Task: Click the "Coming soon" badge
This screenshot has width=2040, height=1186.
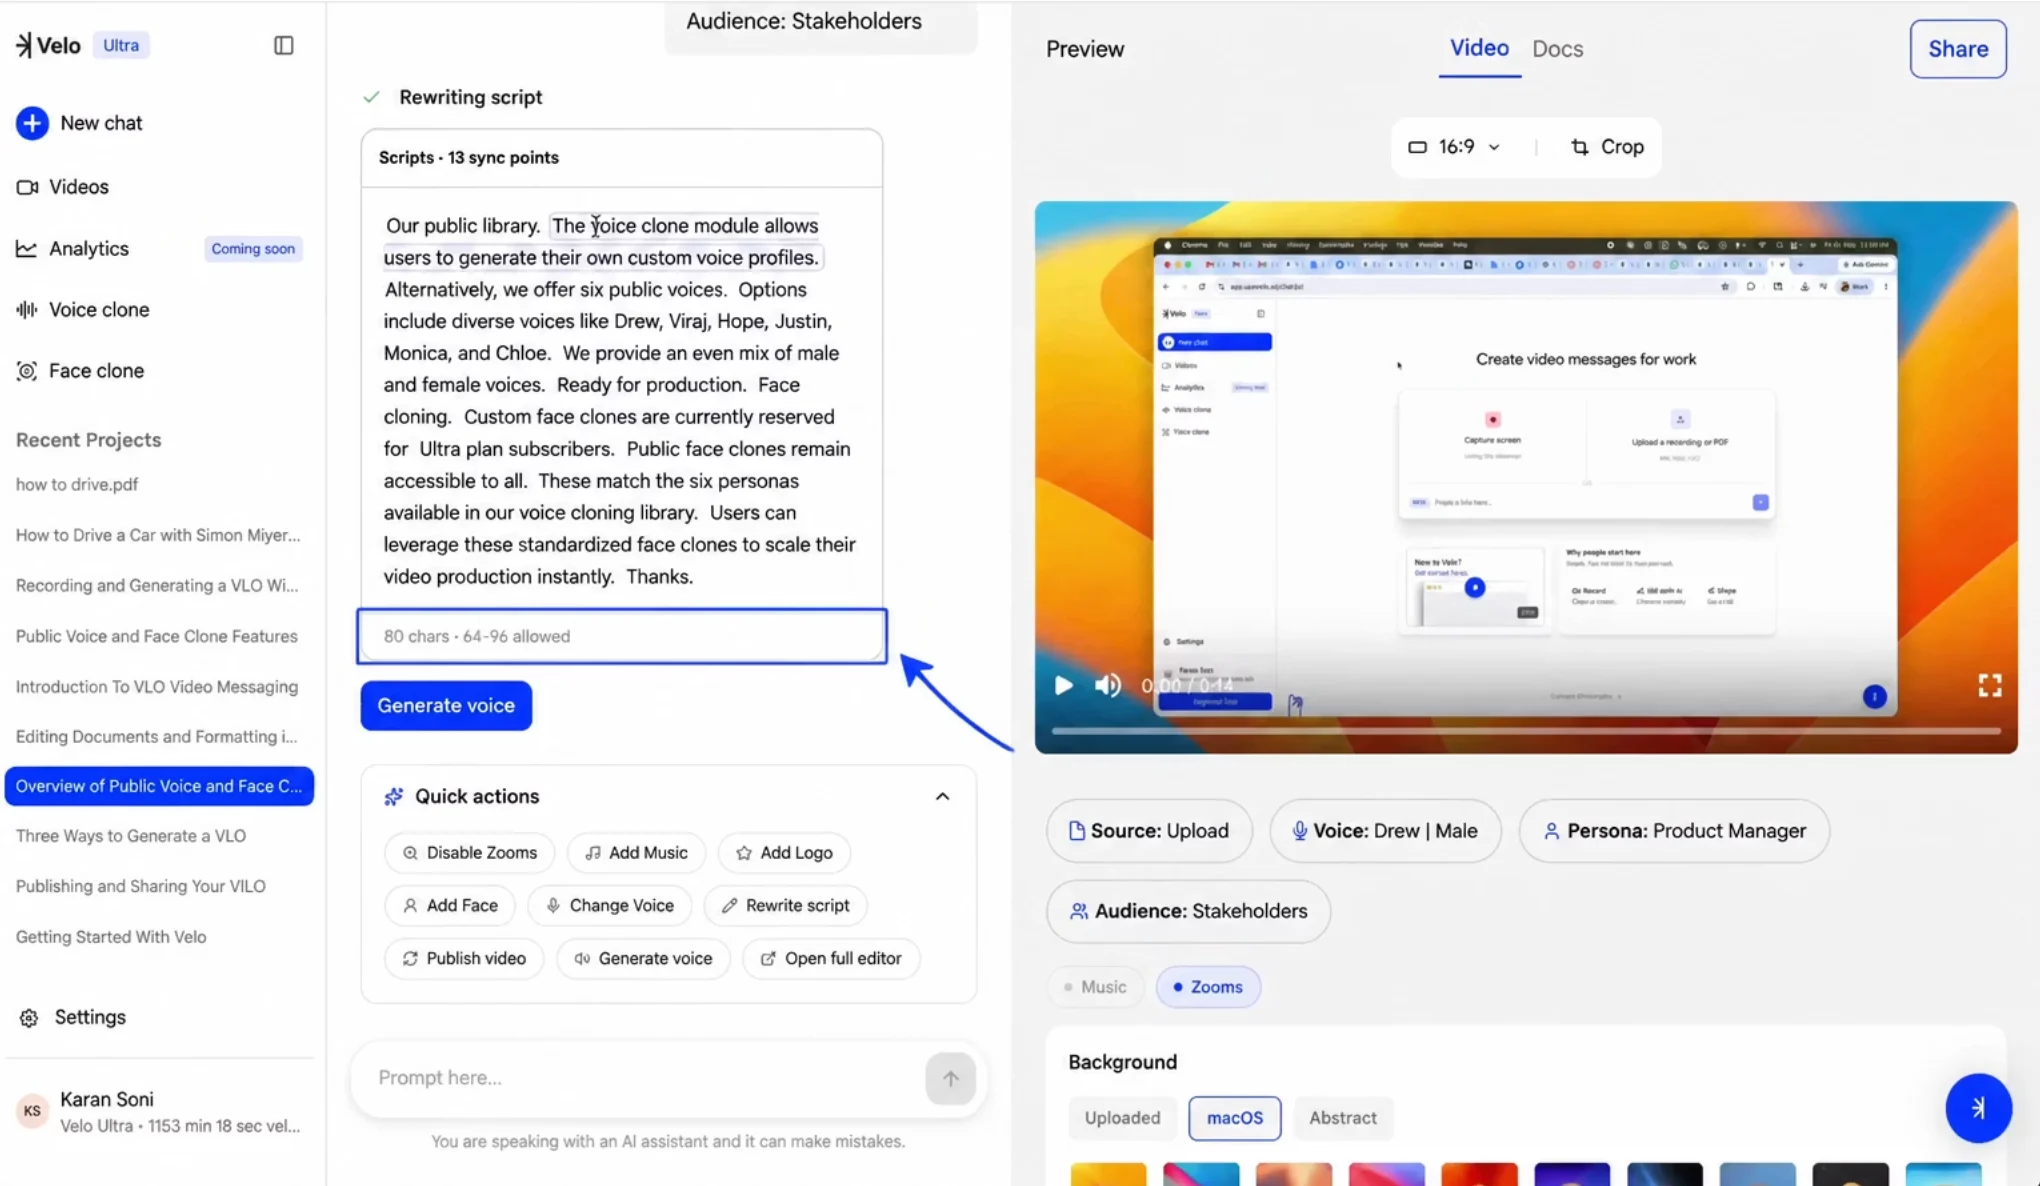Action: point(253,249)
